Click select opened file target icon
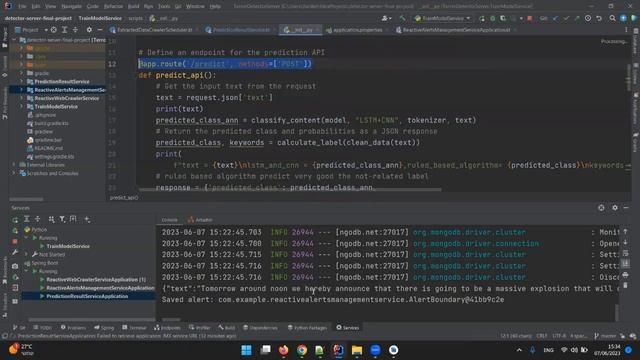 point(53,30)
